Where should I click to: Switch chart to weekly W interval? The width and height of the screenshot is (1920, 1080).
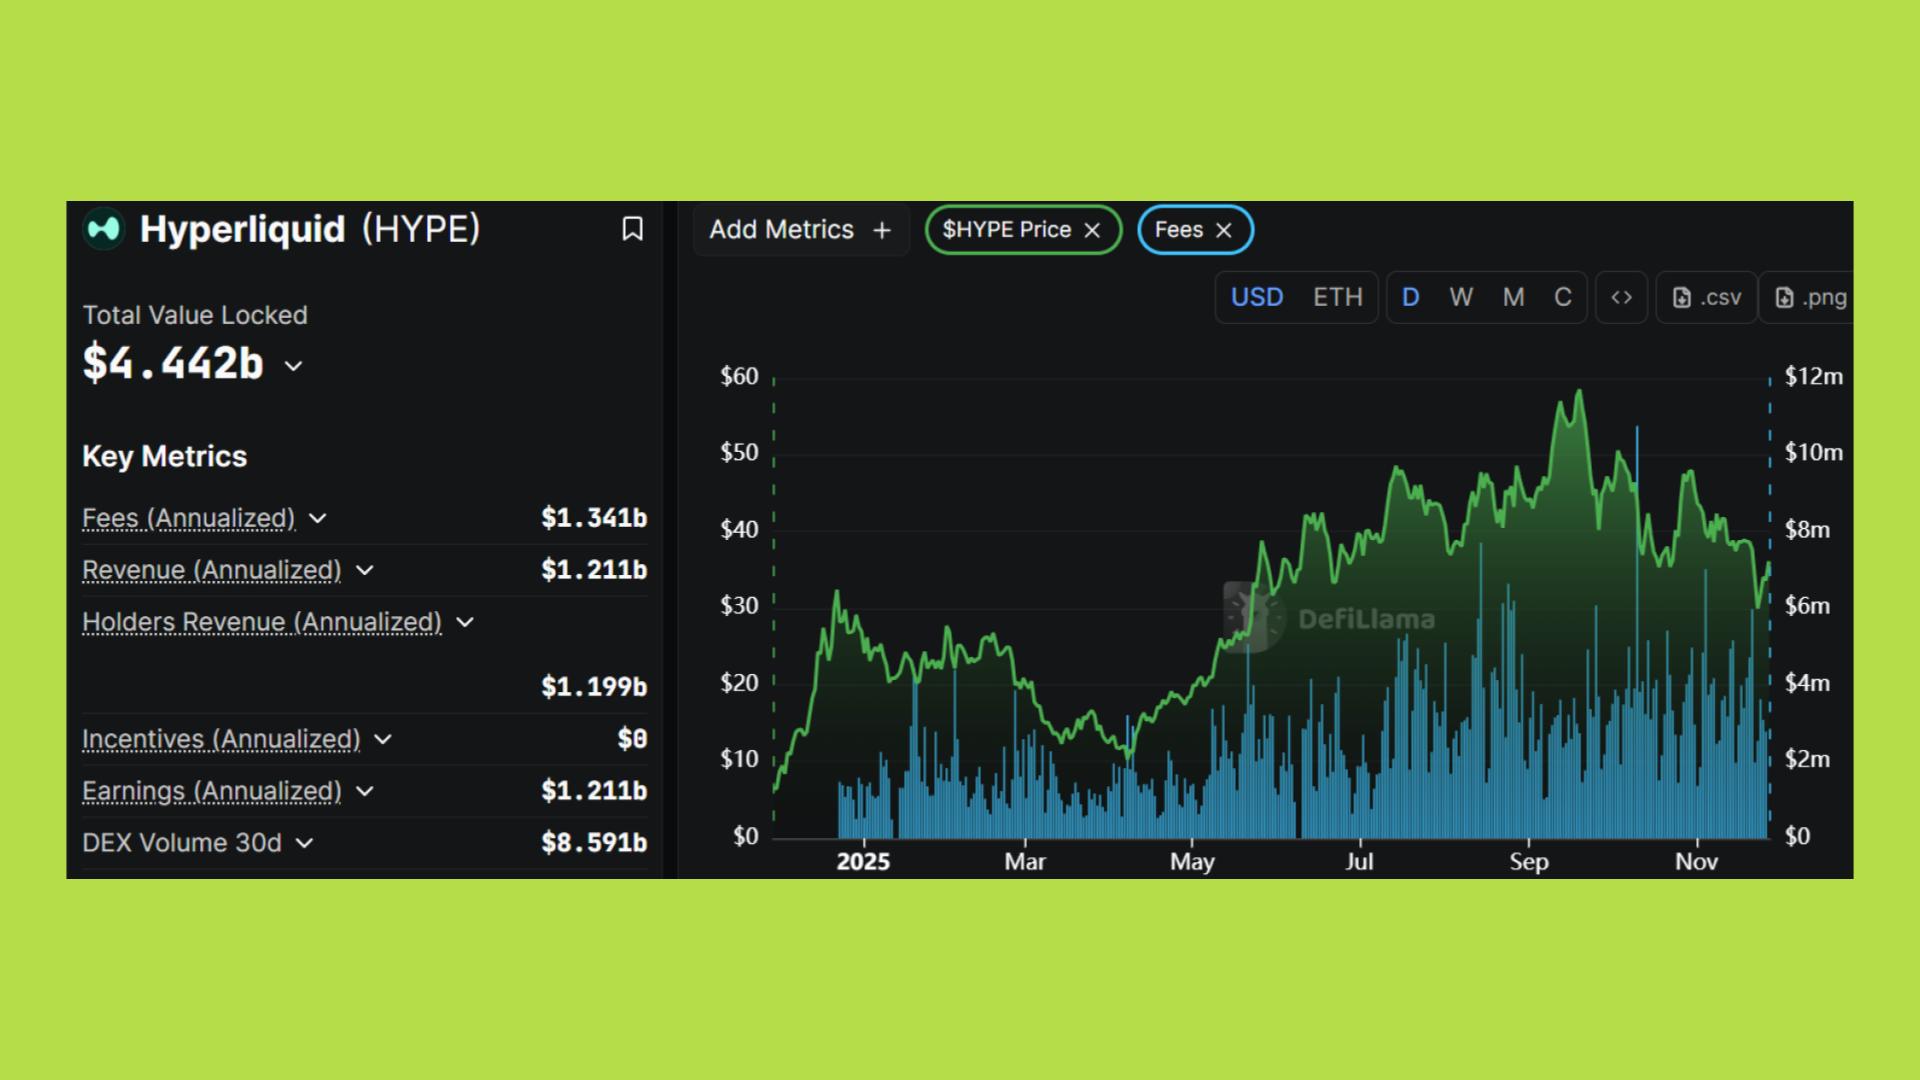click(x=1460, y=297)
